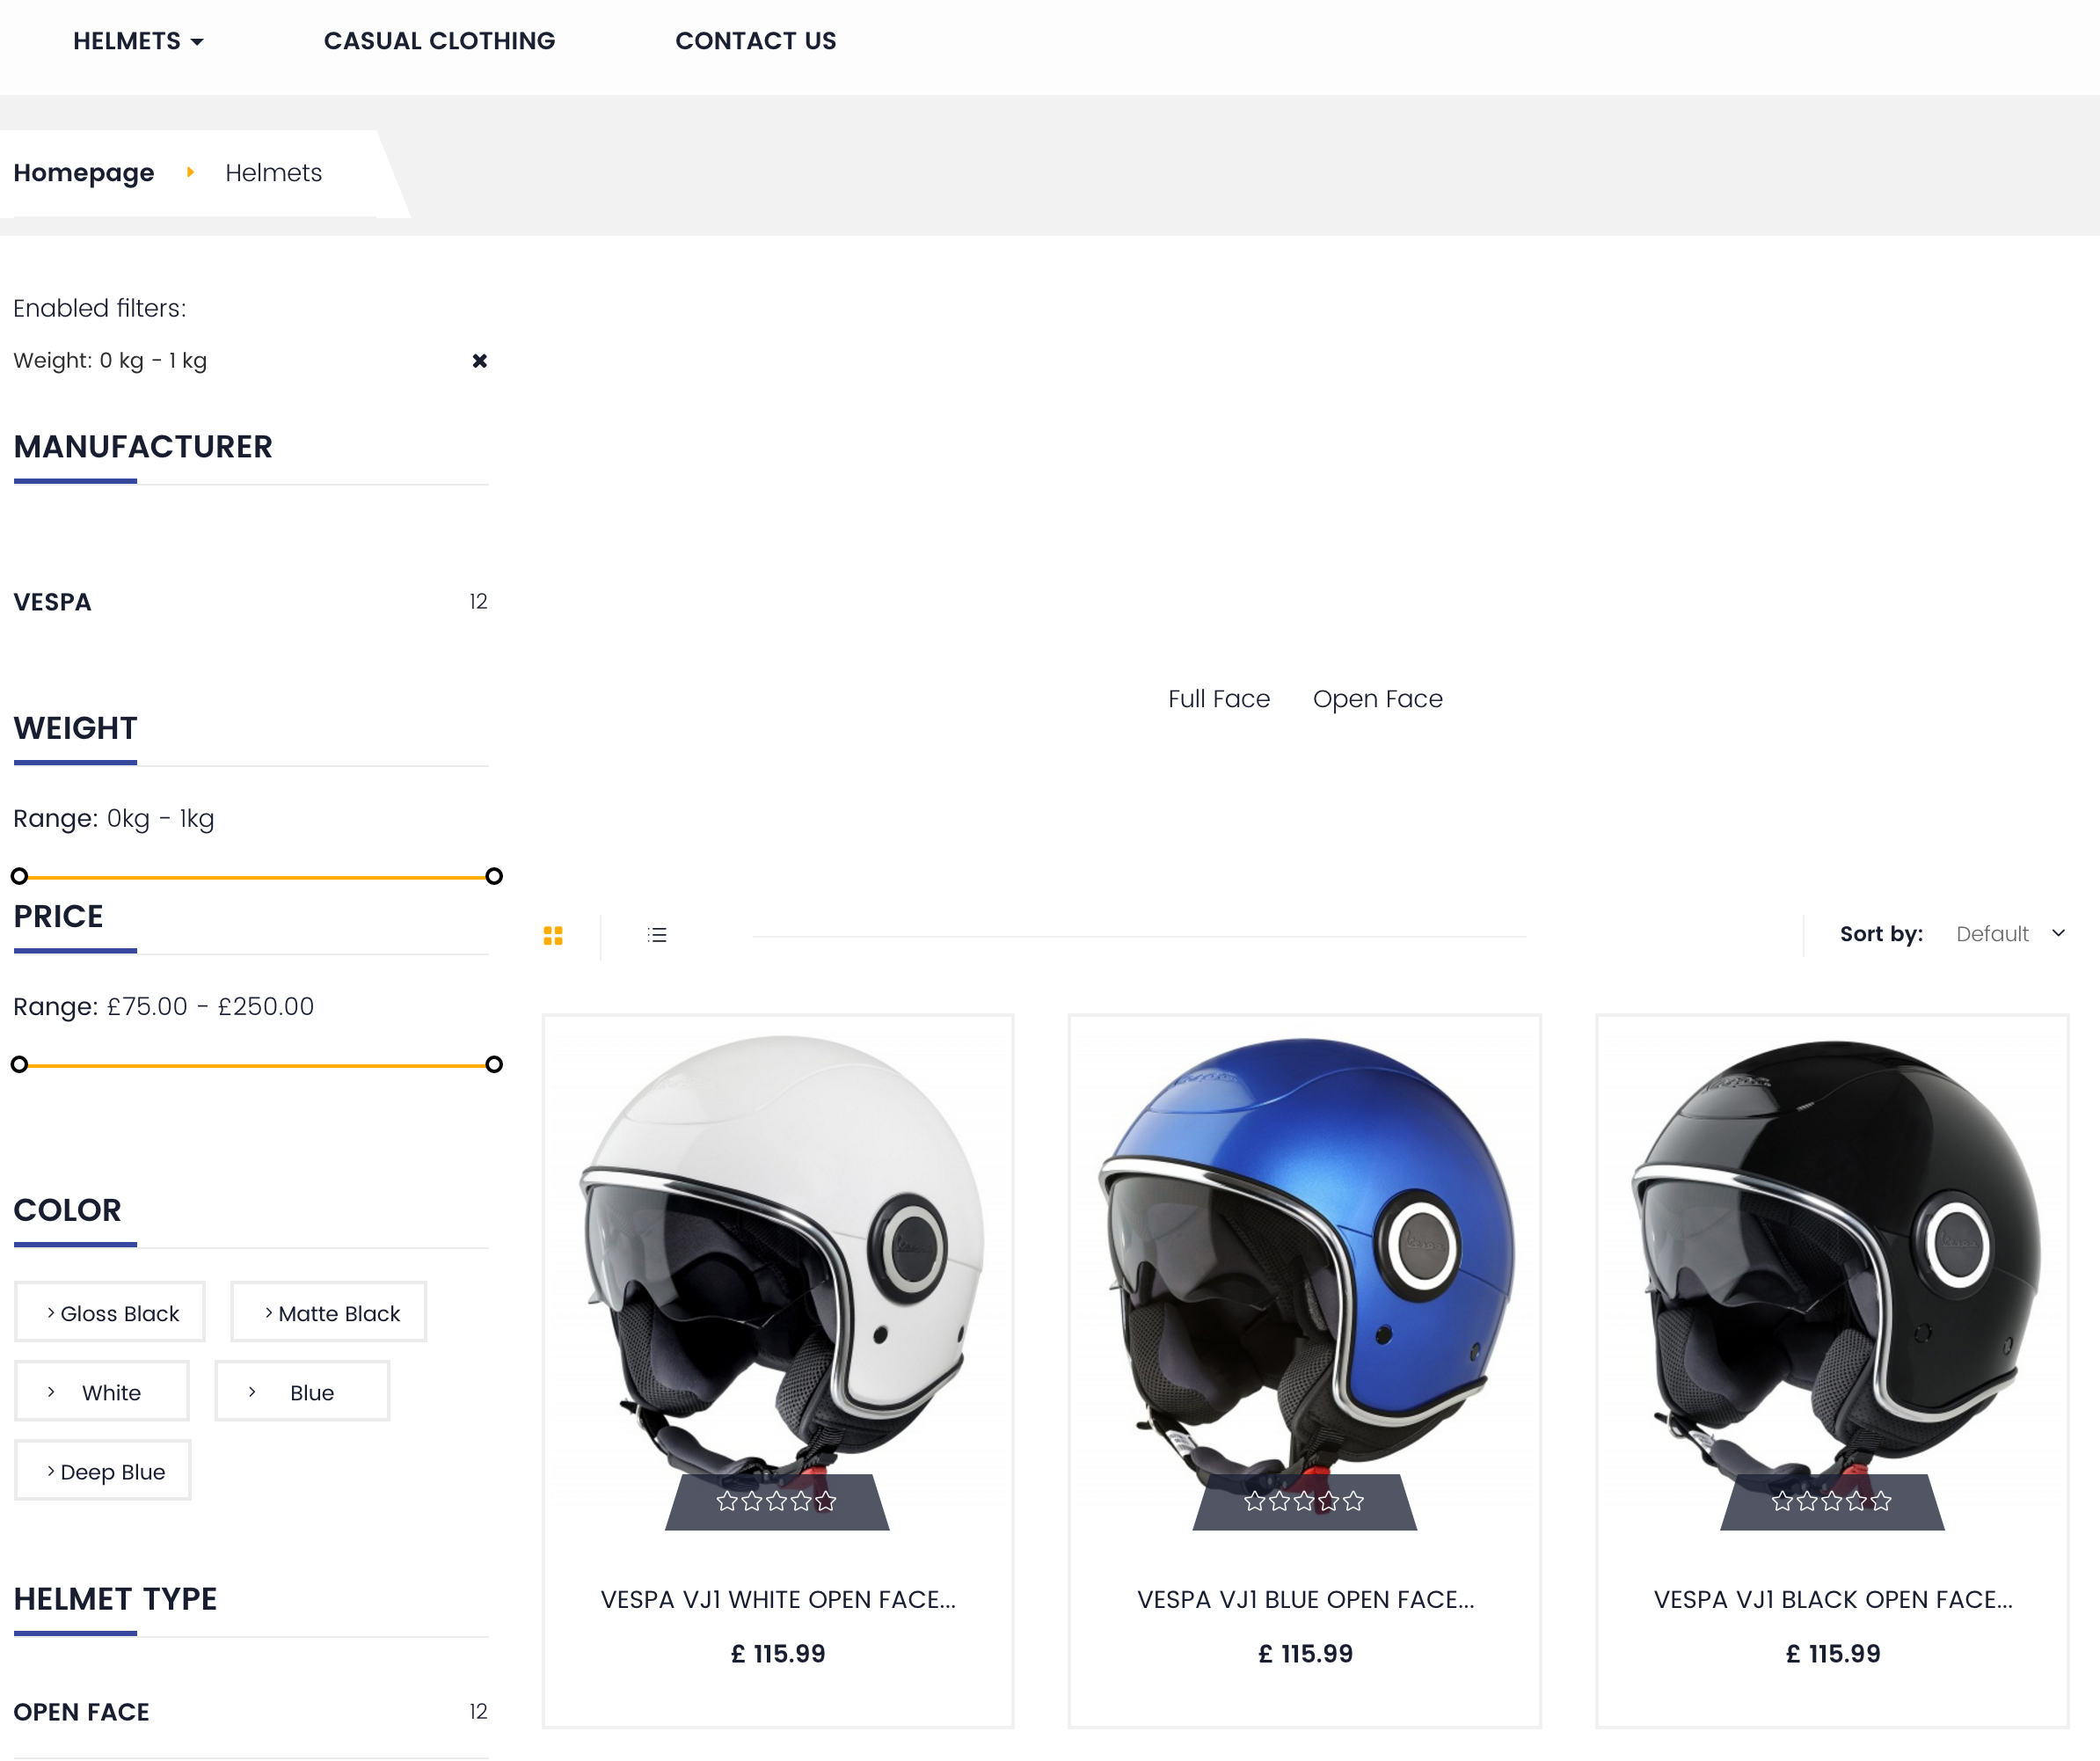Switch to grid view layout
Image resolution: width=2100 pixels, height=1761 pixels.
553,935
